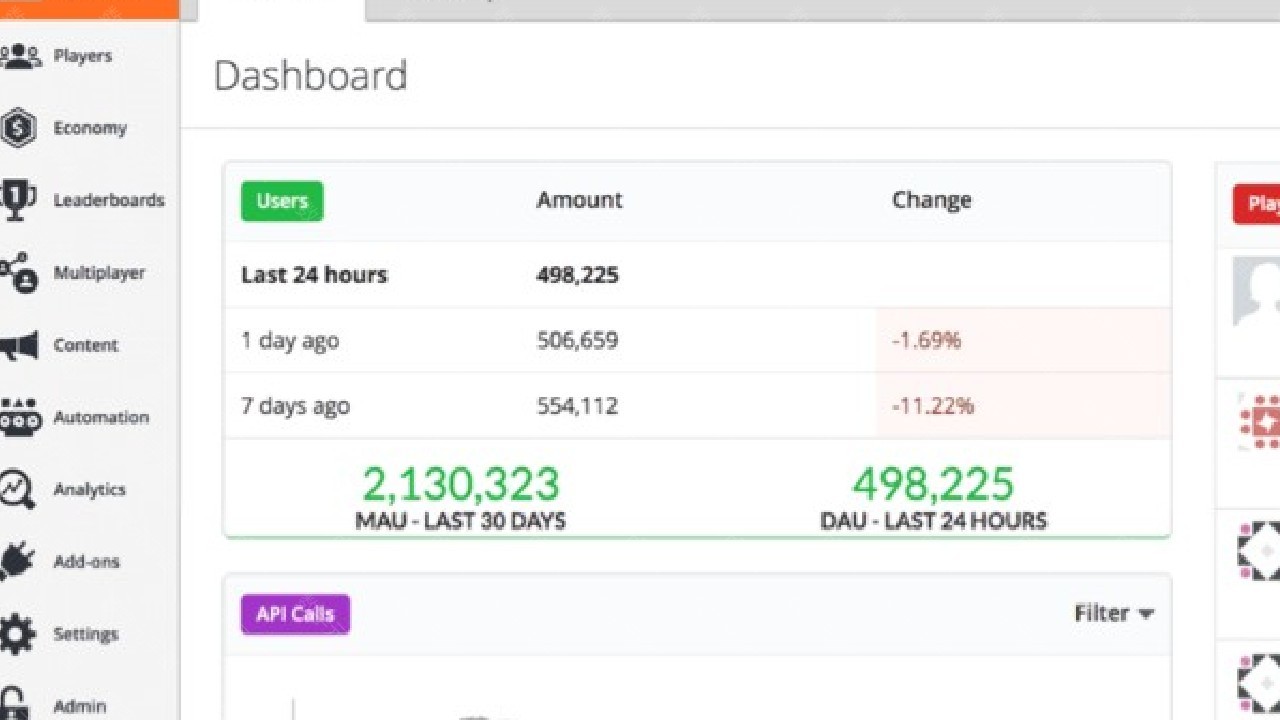Click the Content megaphone icon
Screen dimensions: 1280x720
pos(19,345)
